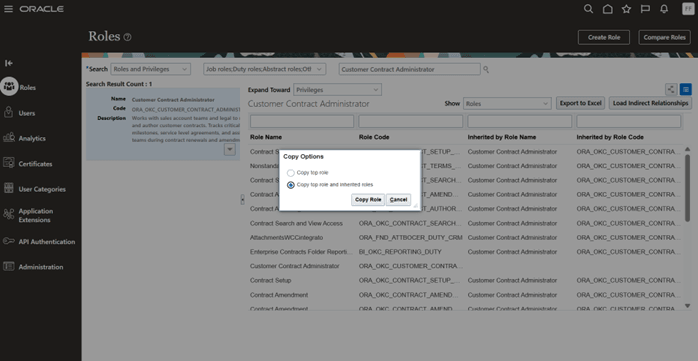Open the hamburger navigation menu

click(8, 9)
